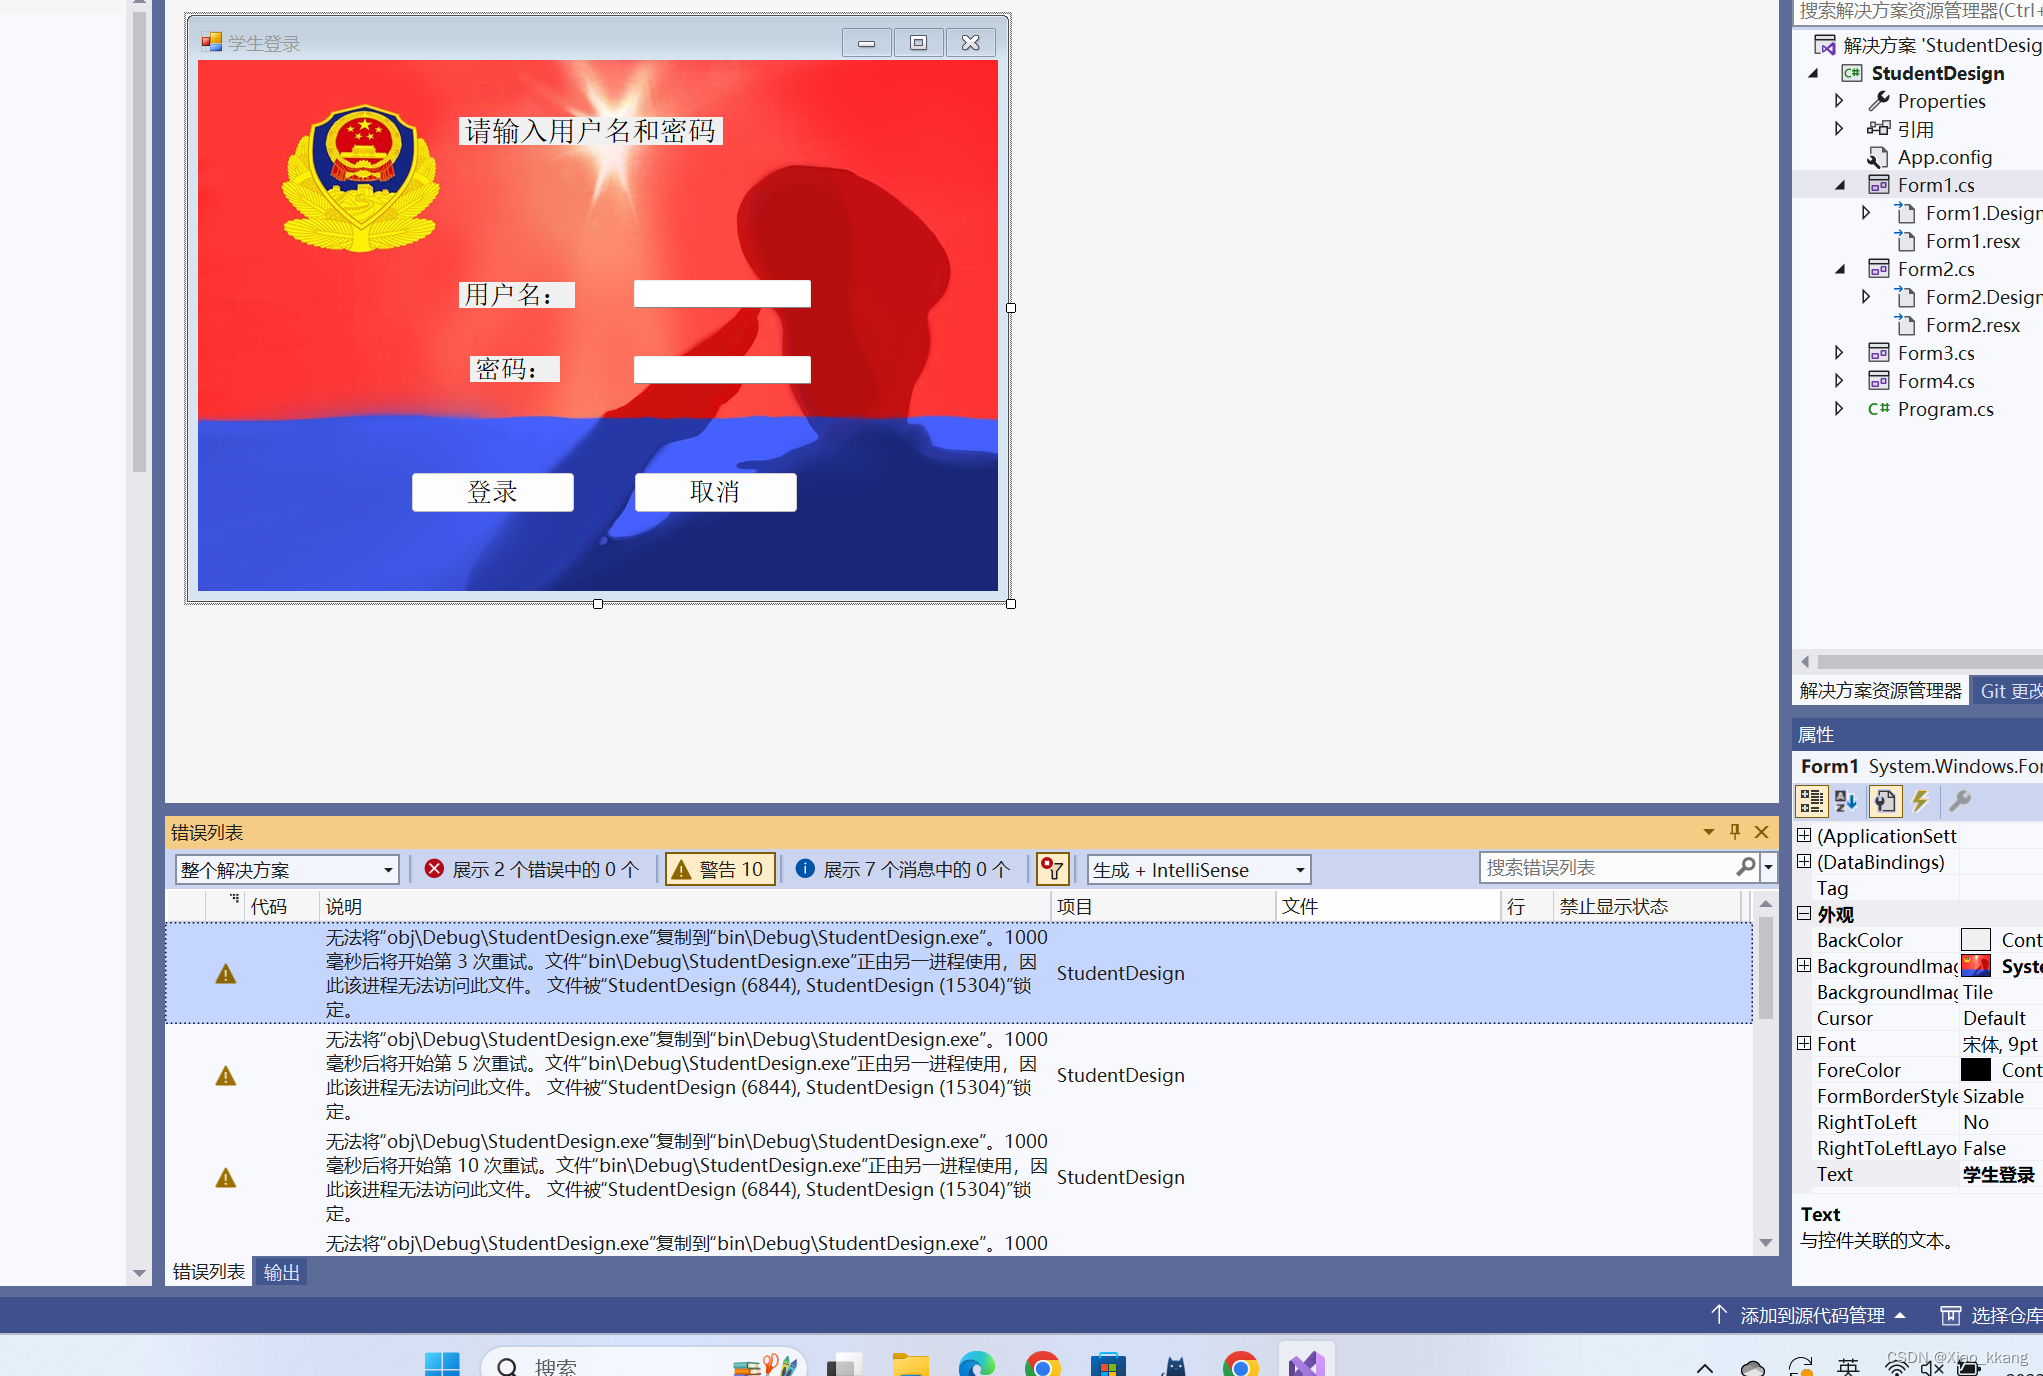
Task: Open the entire solution scope dropdown
Action: coord(286,869)
